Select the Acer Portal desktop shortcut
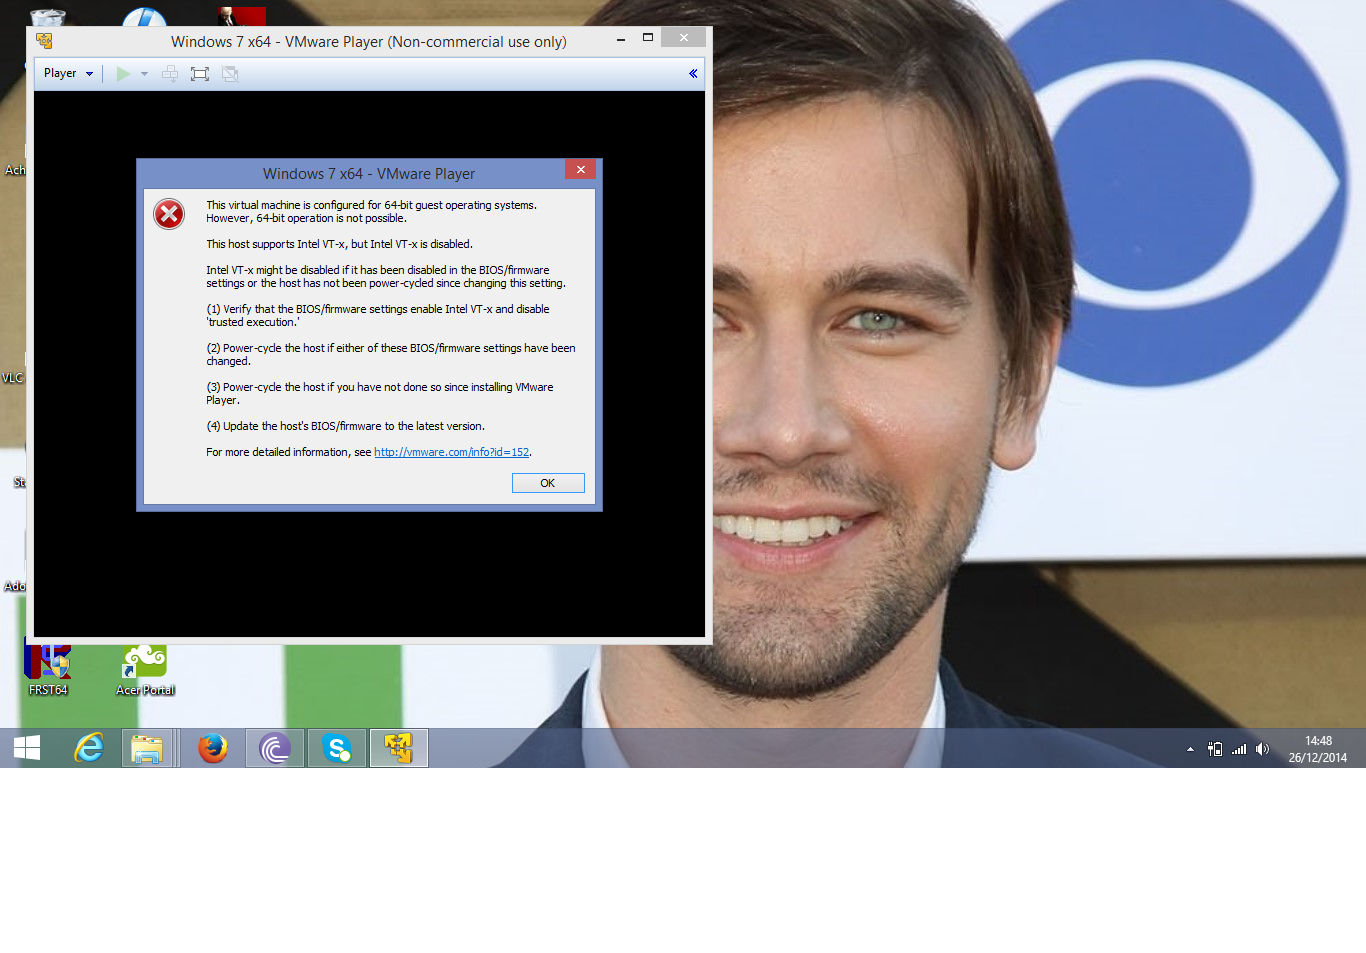1366x953 pixels. 146,670
